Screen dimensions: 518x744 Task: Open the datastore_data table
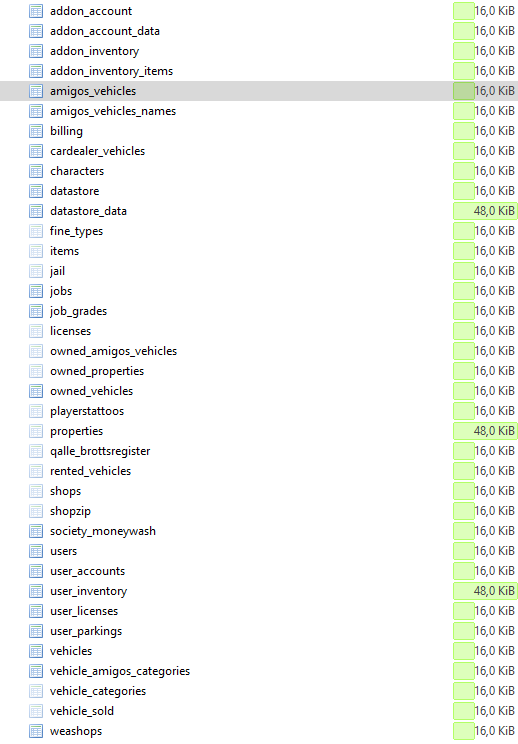point(88,211)
